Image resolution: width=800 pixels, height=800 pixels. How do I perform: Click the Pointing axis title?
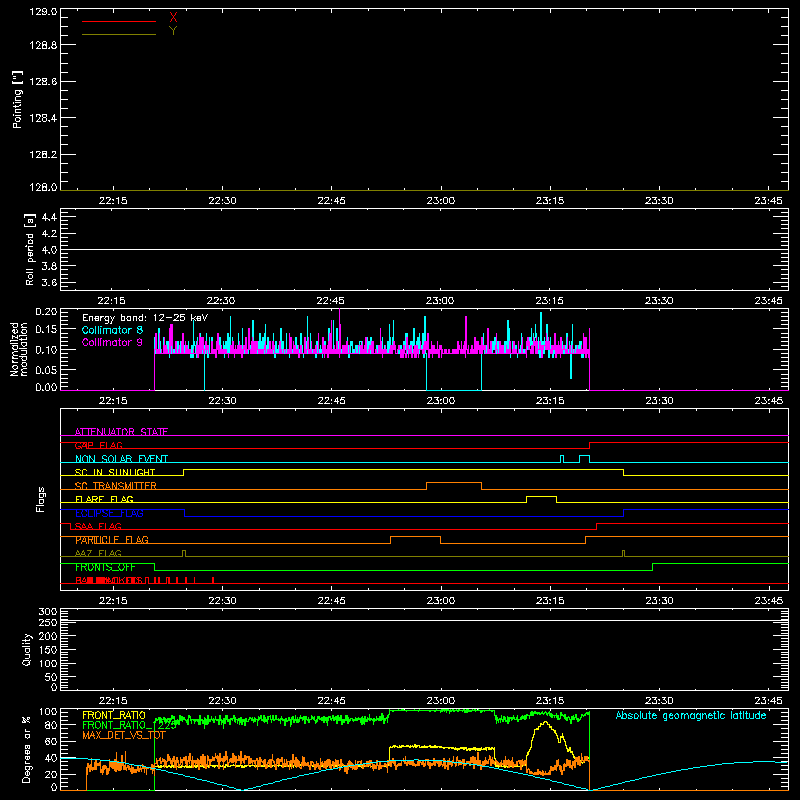pos(18,100)
